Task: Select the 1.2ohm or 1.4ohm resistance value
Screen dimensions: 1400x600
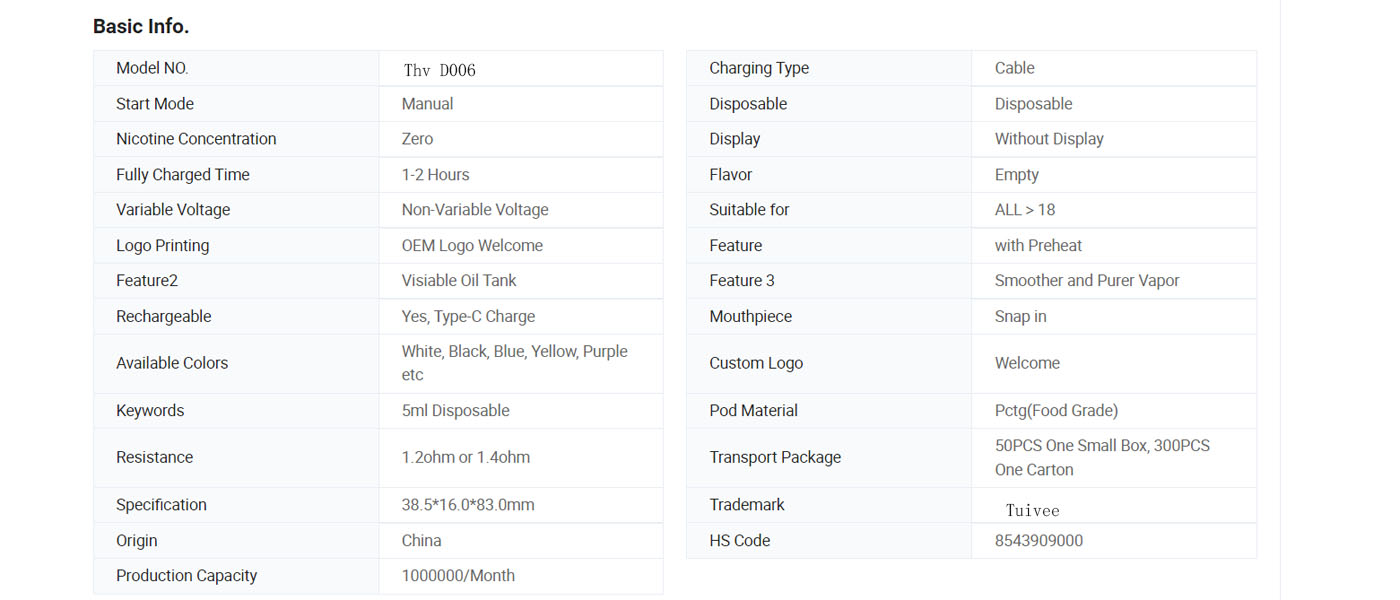Action: tap(466, 458)
